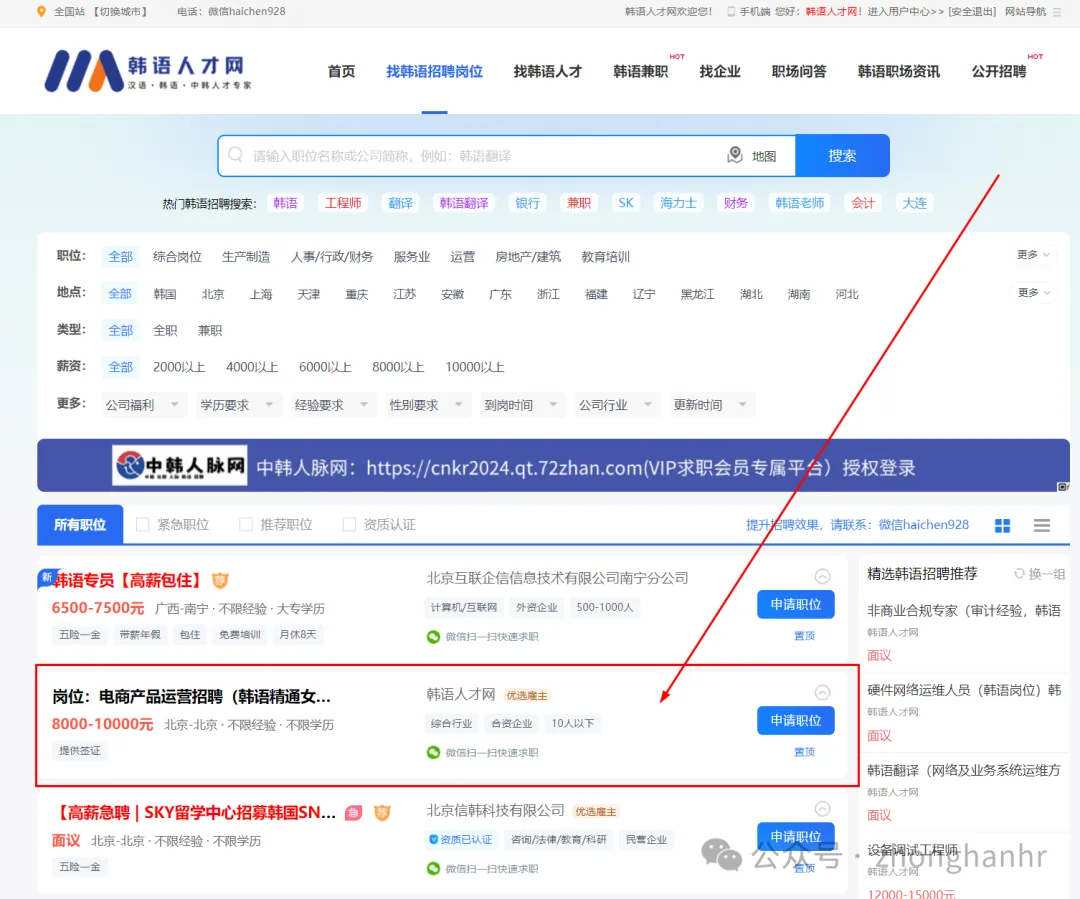Select 教育培训 position filter
This screenshot has height=899, width=1080.
pyautogui.click(x=605, y=257)
